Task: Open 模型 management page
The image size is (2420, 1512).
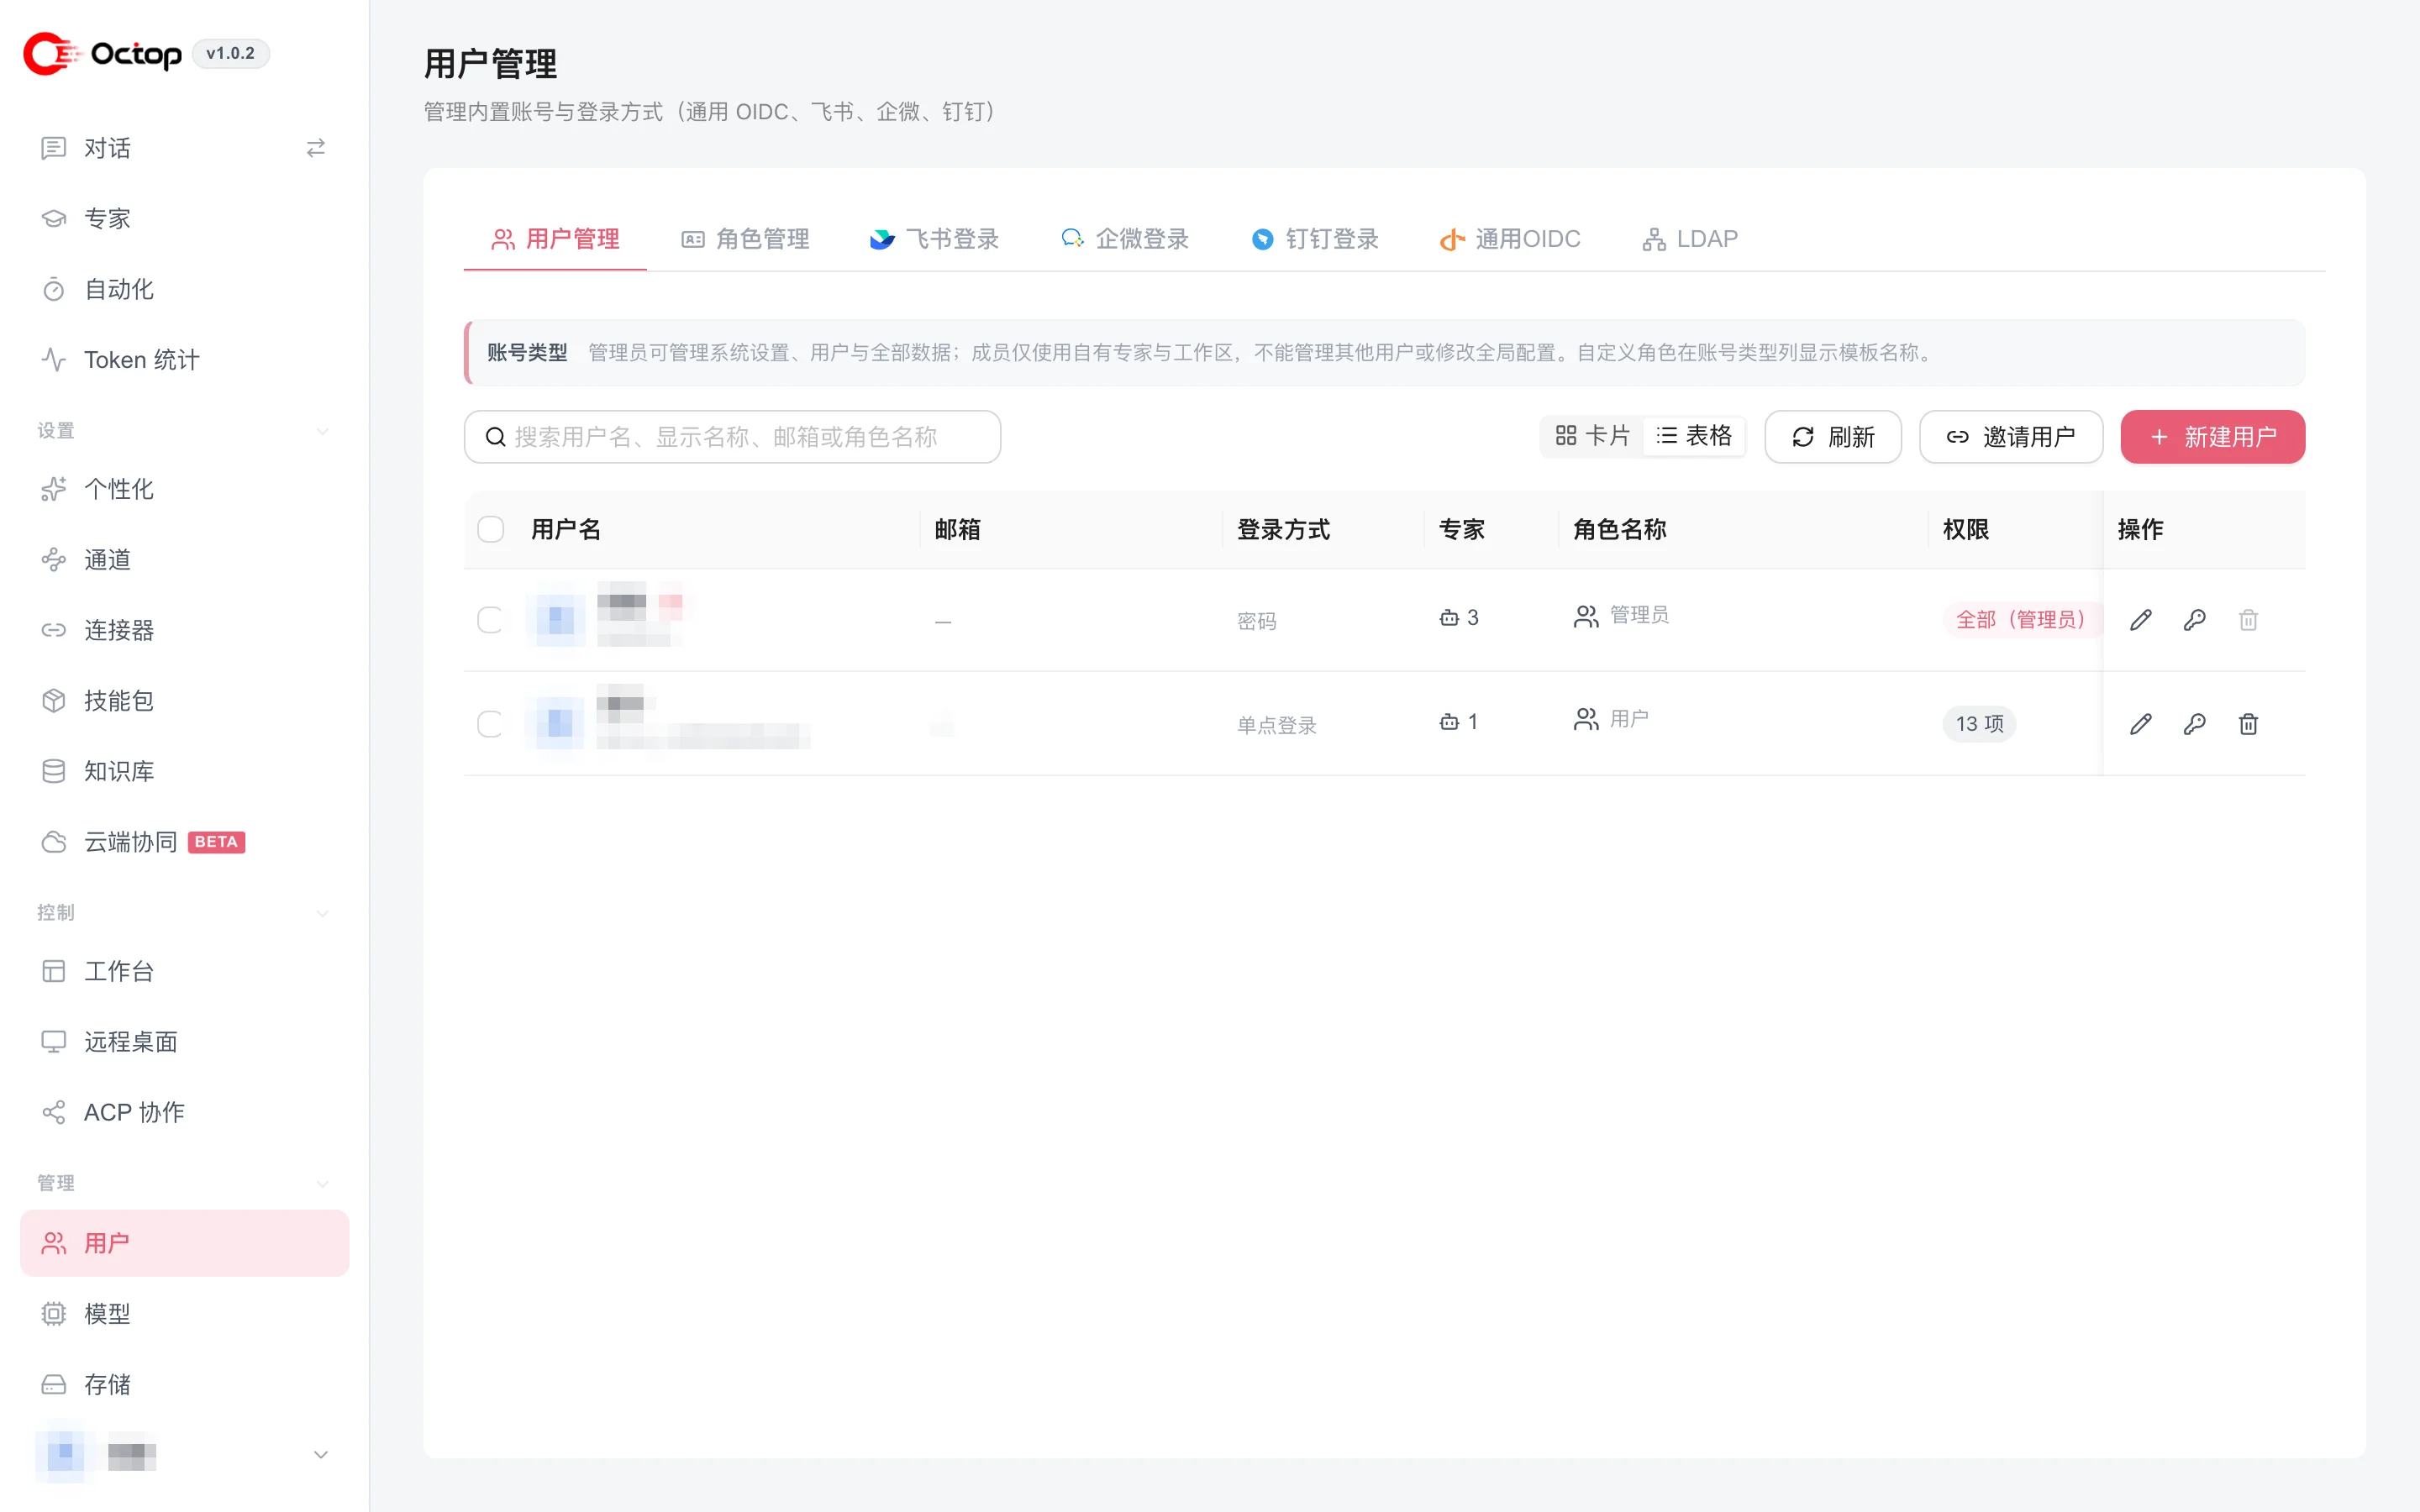Action: pyautogui.click(x=185, y=1314)
